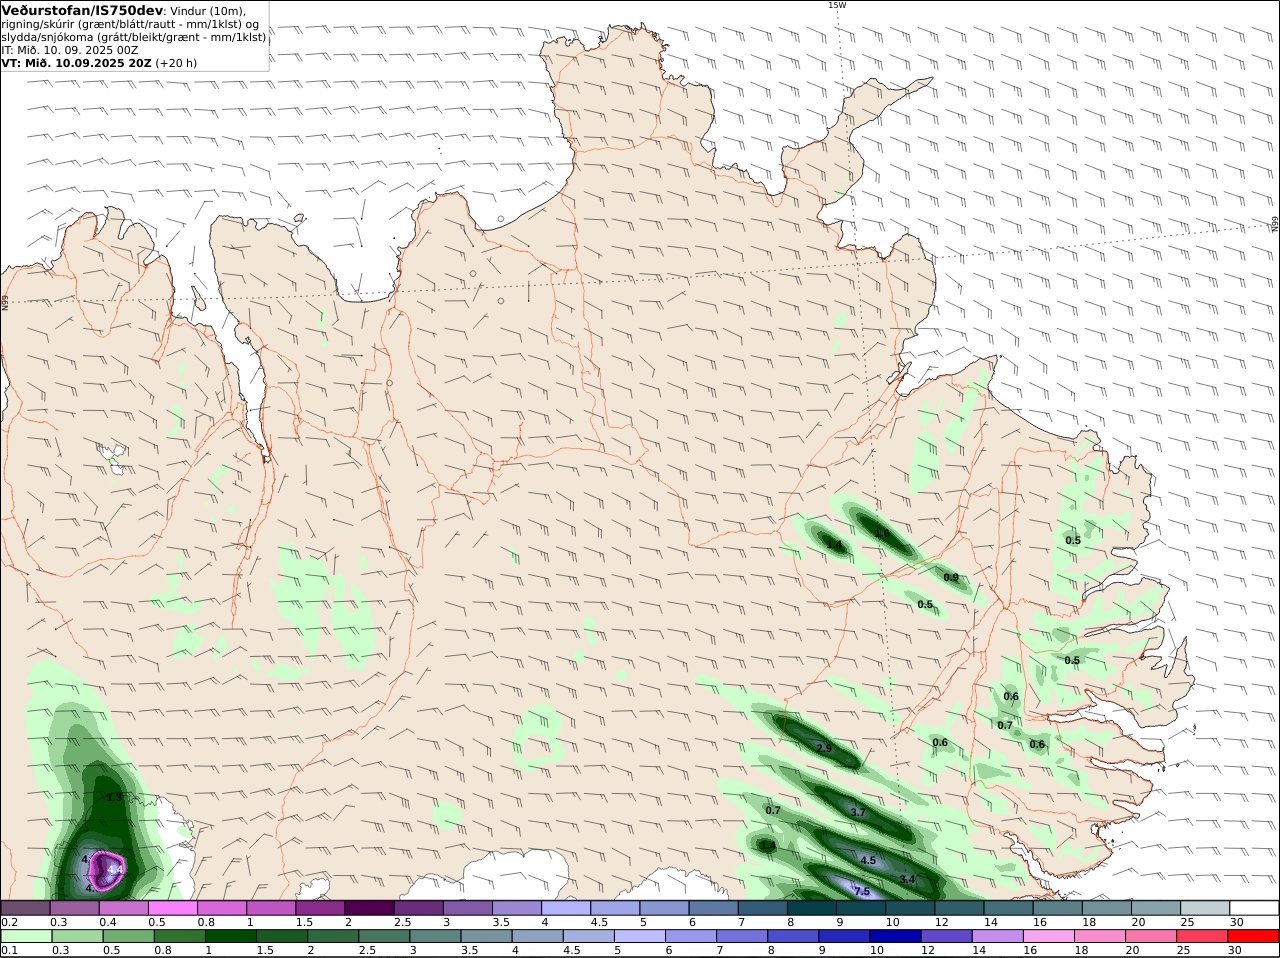Click the 1.3 value in southwest rain area
Image resolution: width=1280 pixels, height=958 pixels.
tap(114, 797)
